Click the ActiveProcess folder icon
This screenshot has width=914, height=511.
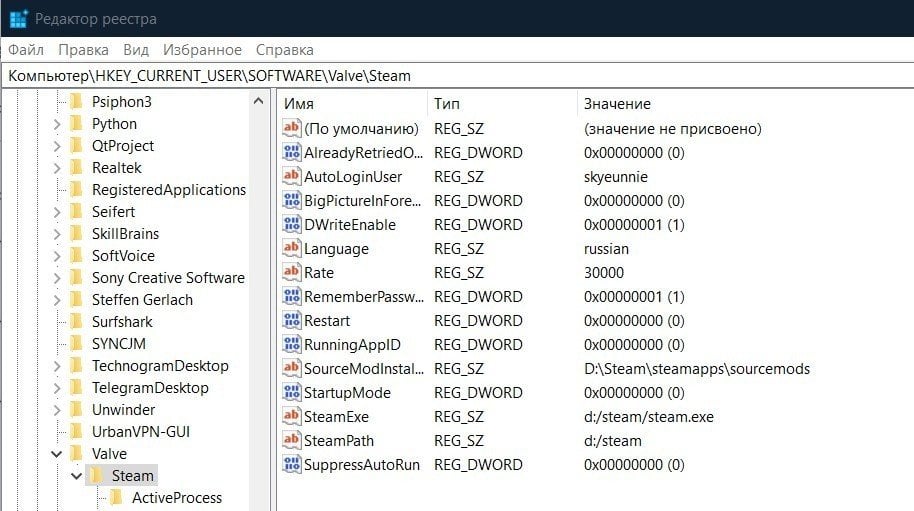tap(116, 498)
